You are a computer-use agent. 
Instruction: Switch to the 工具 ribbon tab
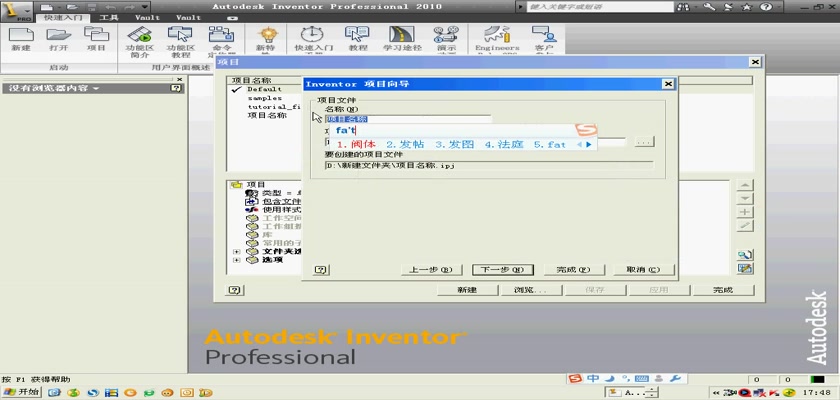pos(109,18)
